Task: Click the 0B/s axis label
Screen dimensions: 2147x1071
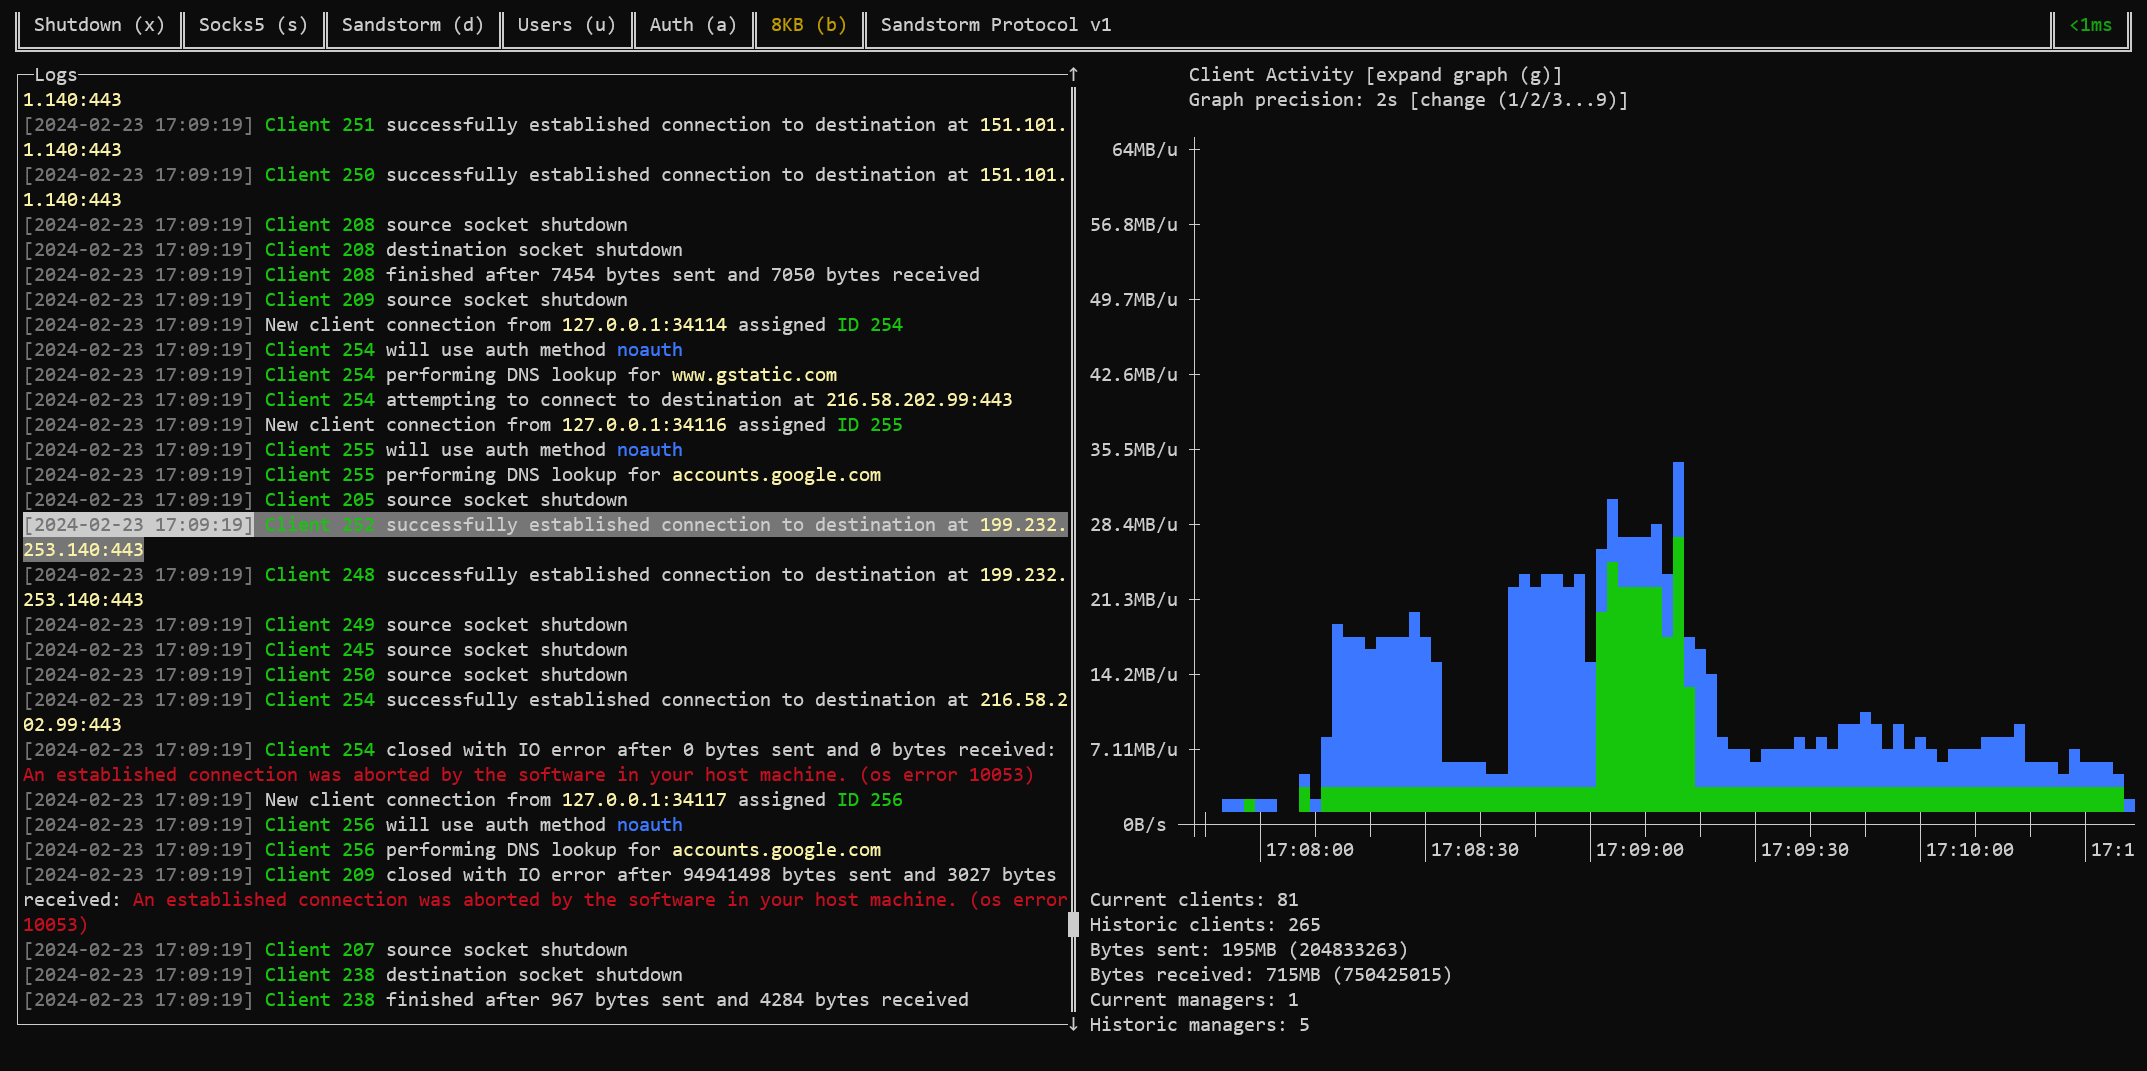Action: pyautogui.click(x=1145, y=825)
